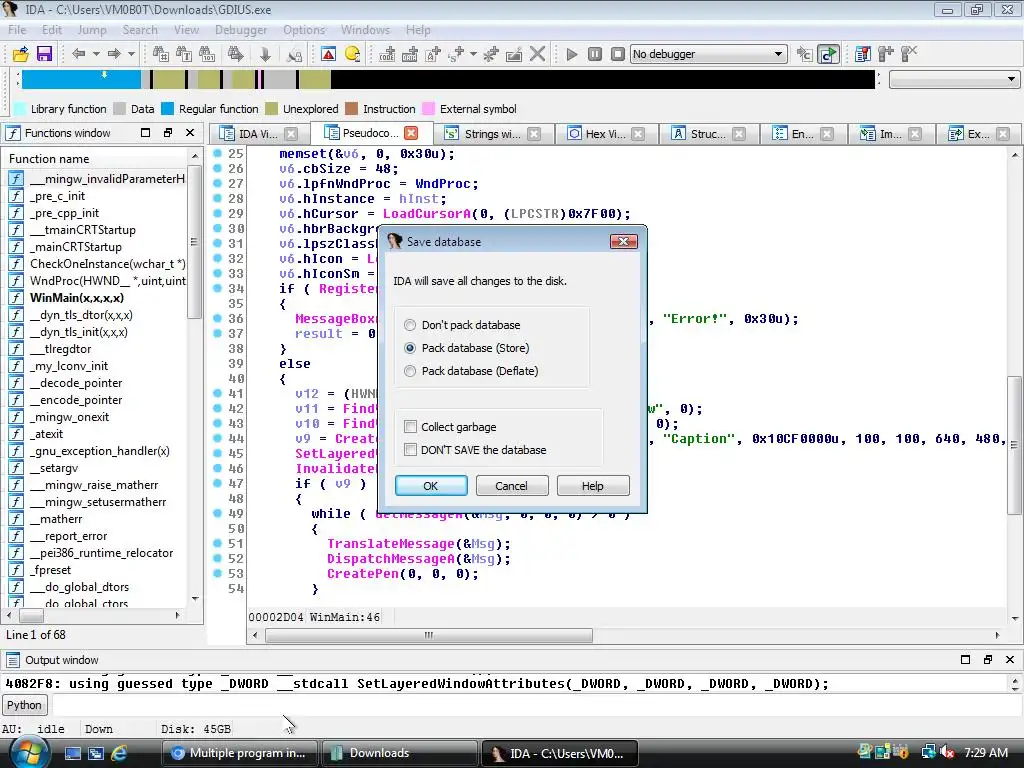
Task: Click the down arrow jump icon
Action: [265, 54]
